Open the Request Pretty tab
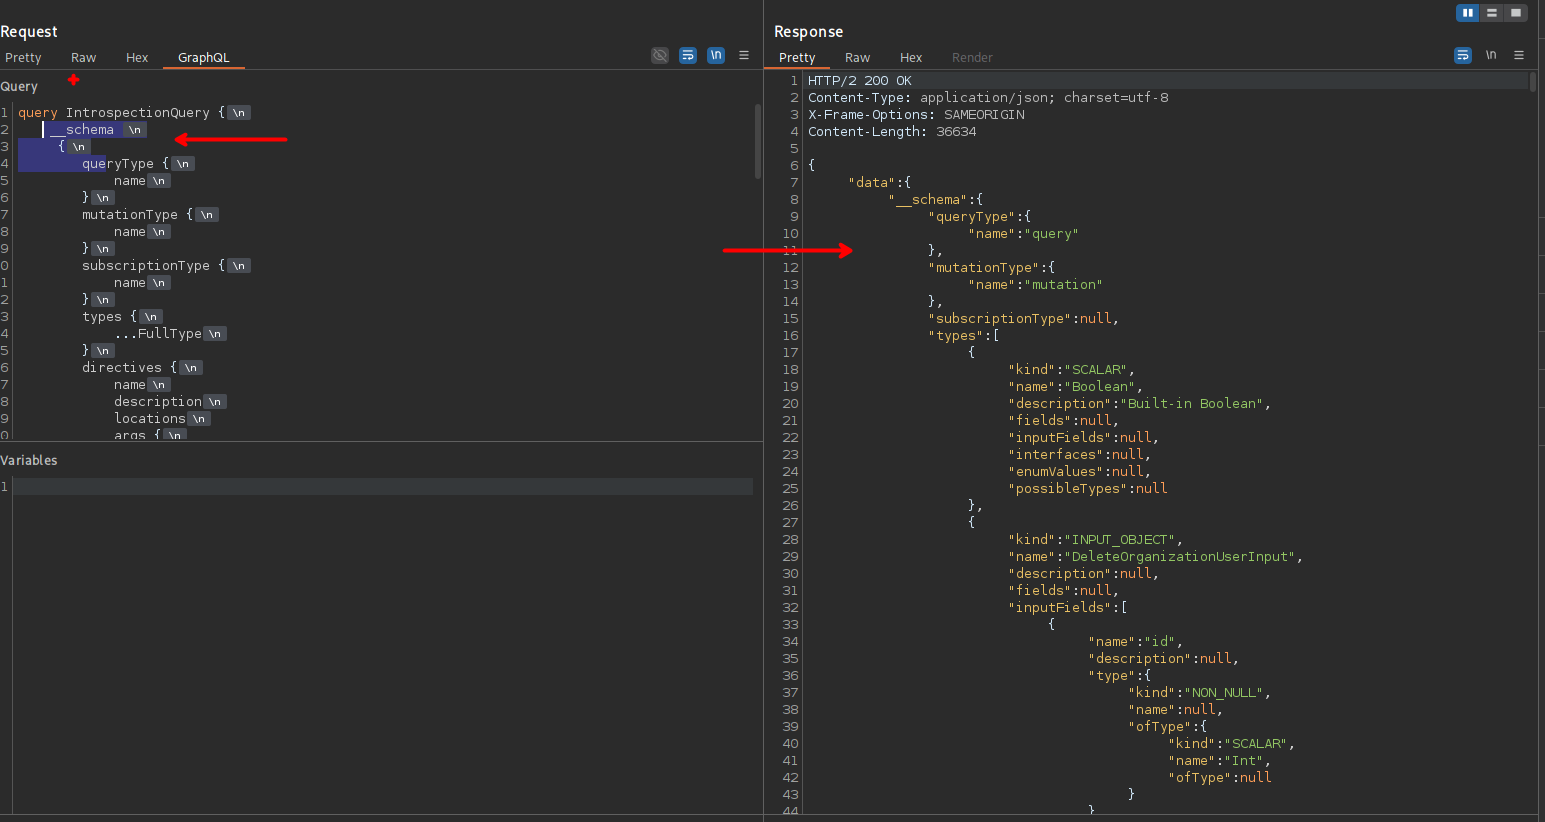The width and height of the screenshot is (1545, 822). coord(23,58)
